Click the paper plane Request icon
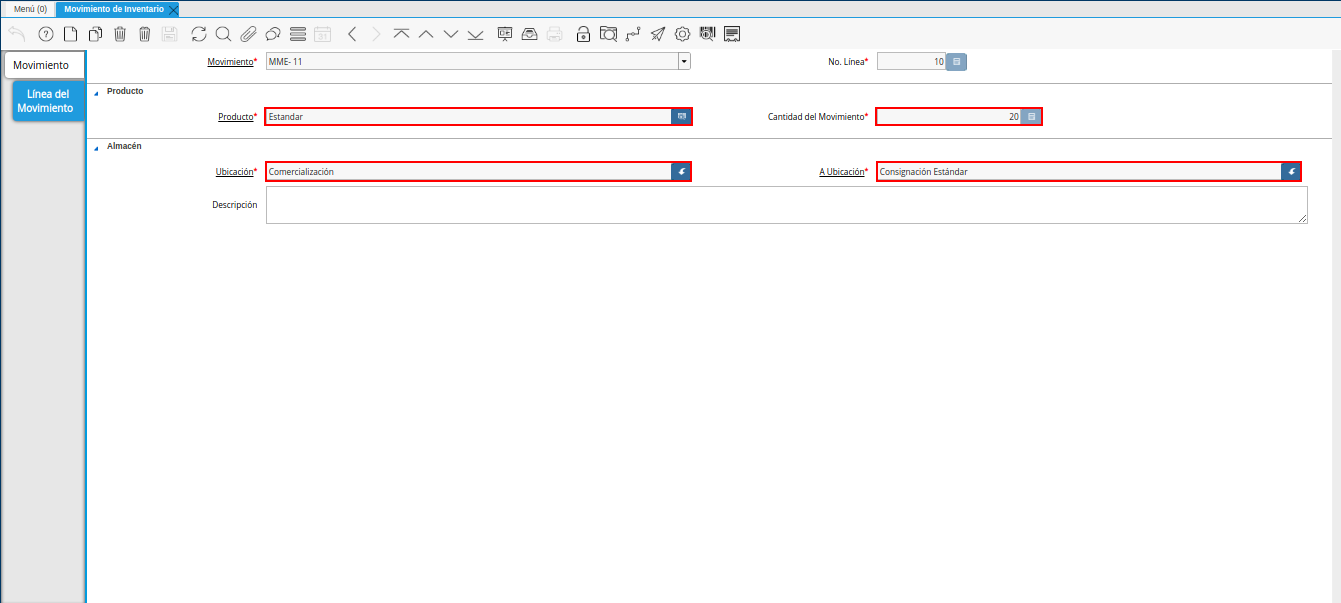 coord(657,34)
